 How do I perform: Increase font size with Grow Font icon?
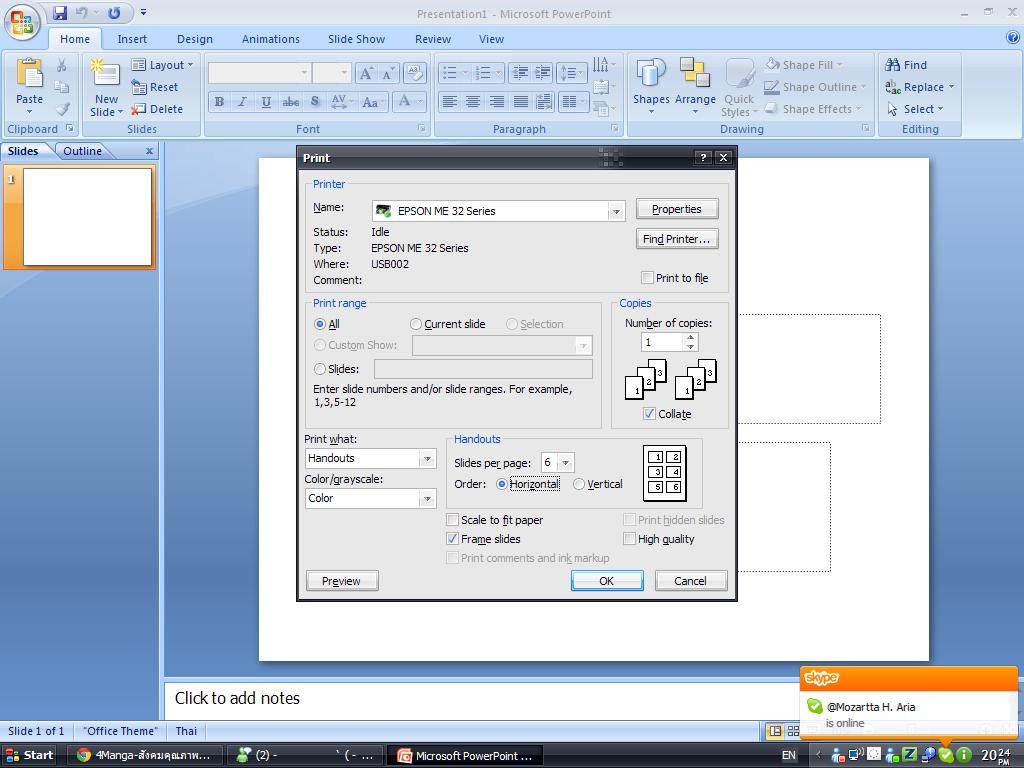366,73
